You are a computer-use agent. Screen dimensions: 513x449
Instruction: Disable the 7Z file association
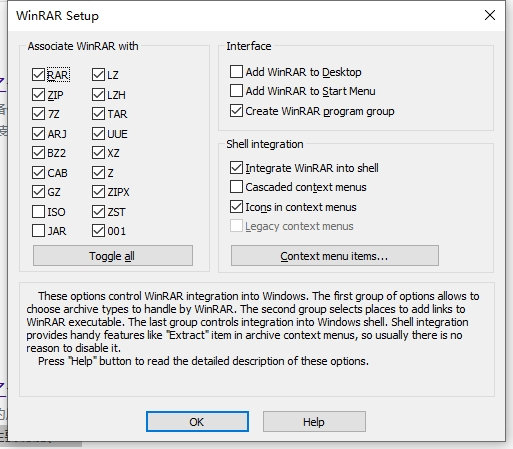pyautogui.click(x=38, y=114)
